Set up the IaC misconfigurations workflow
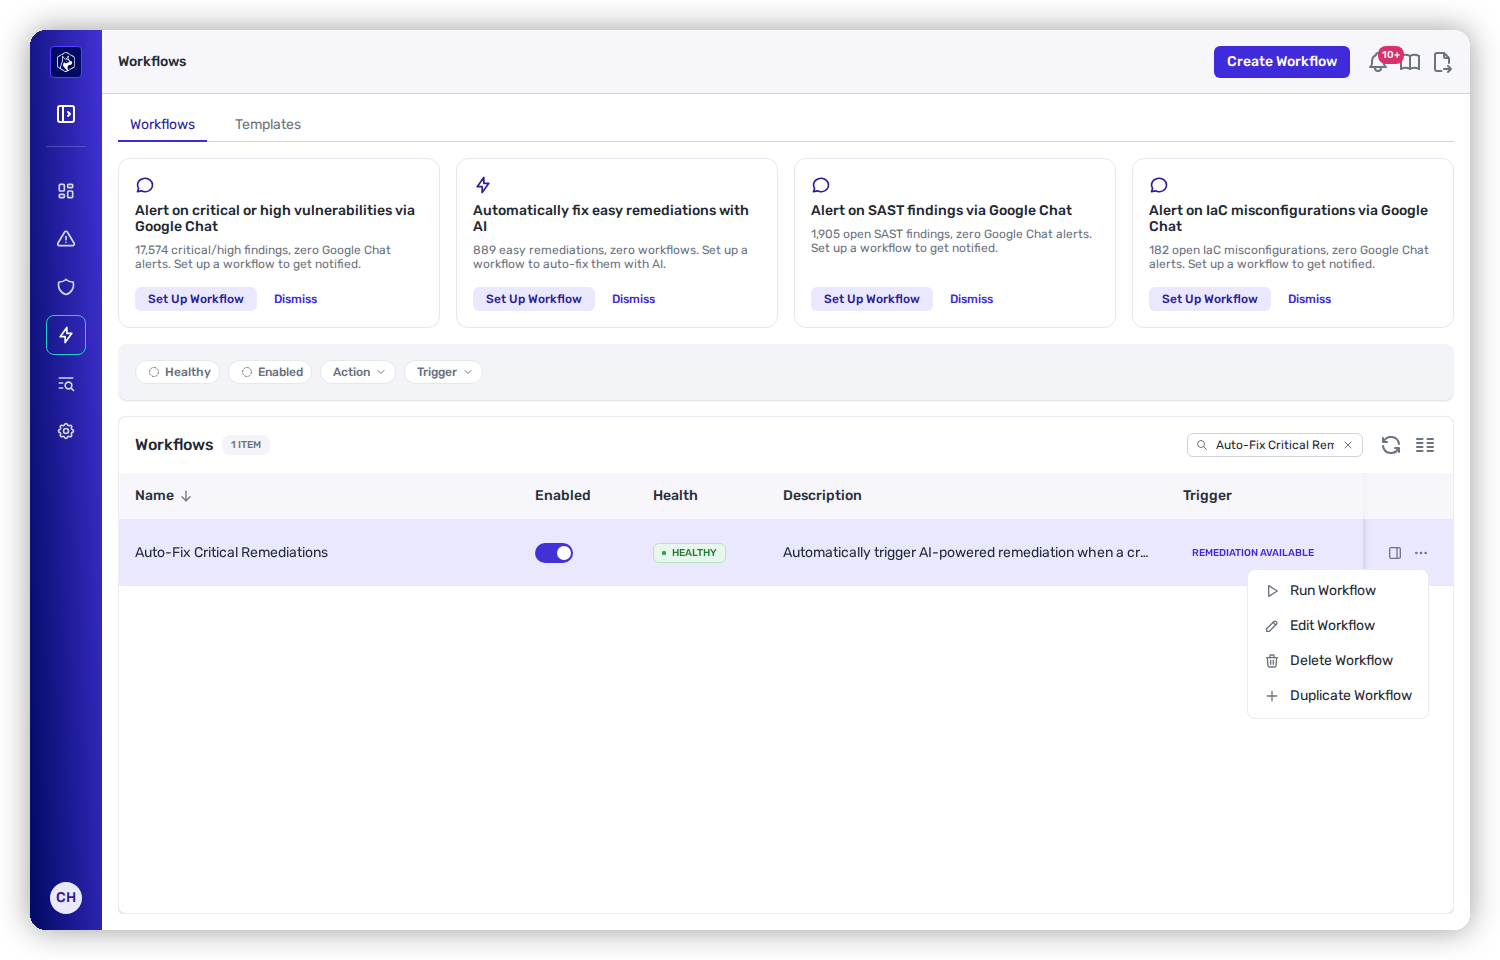The width and height of the screenshot is (1500, 960). pyautogui.click(x=1210, y=299)
